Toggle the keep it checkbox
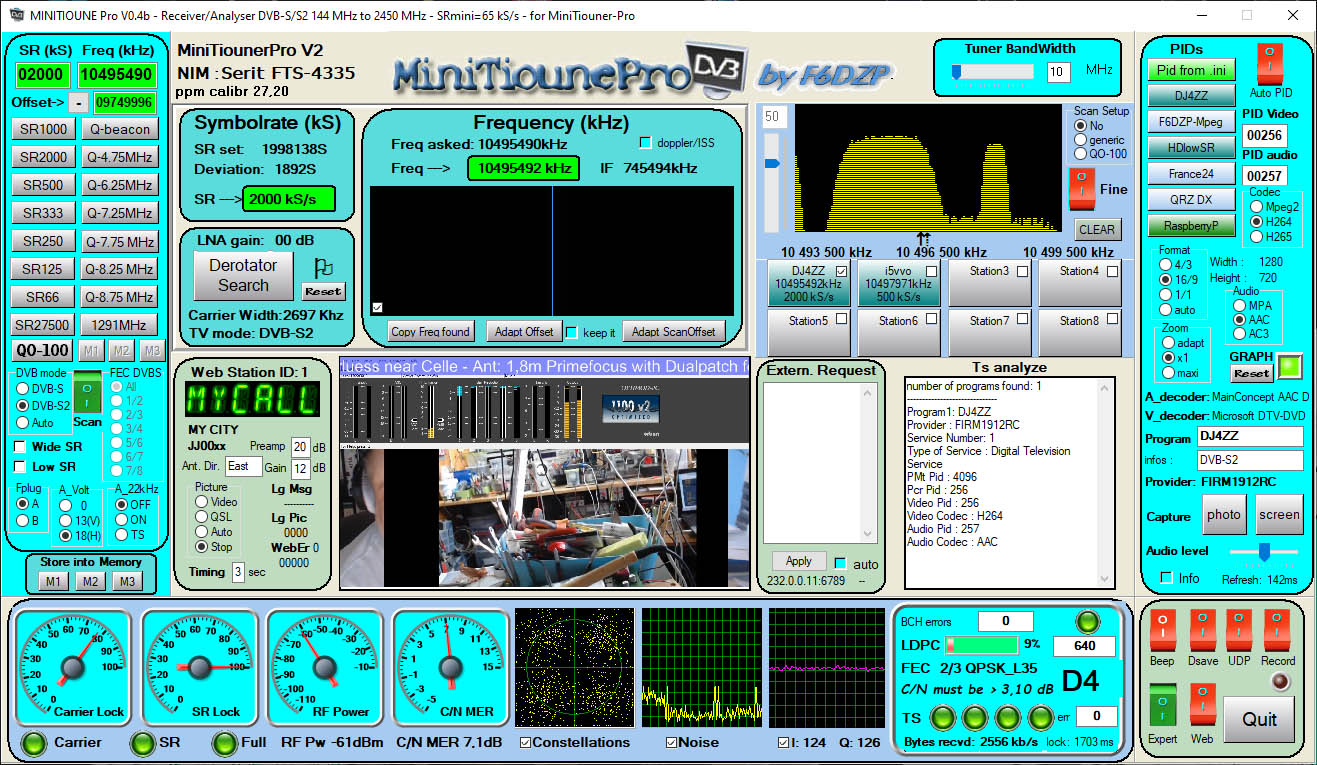The width and height of the screenshot is (1317, 765). coord(571,332)
